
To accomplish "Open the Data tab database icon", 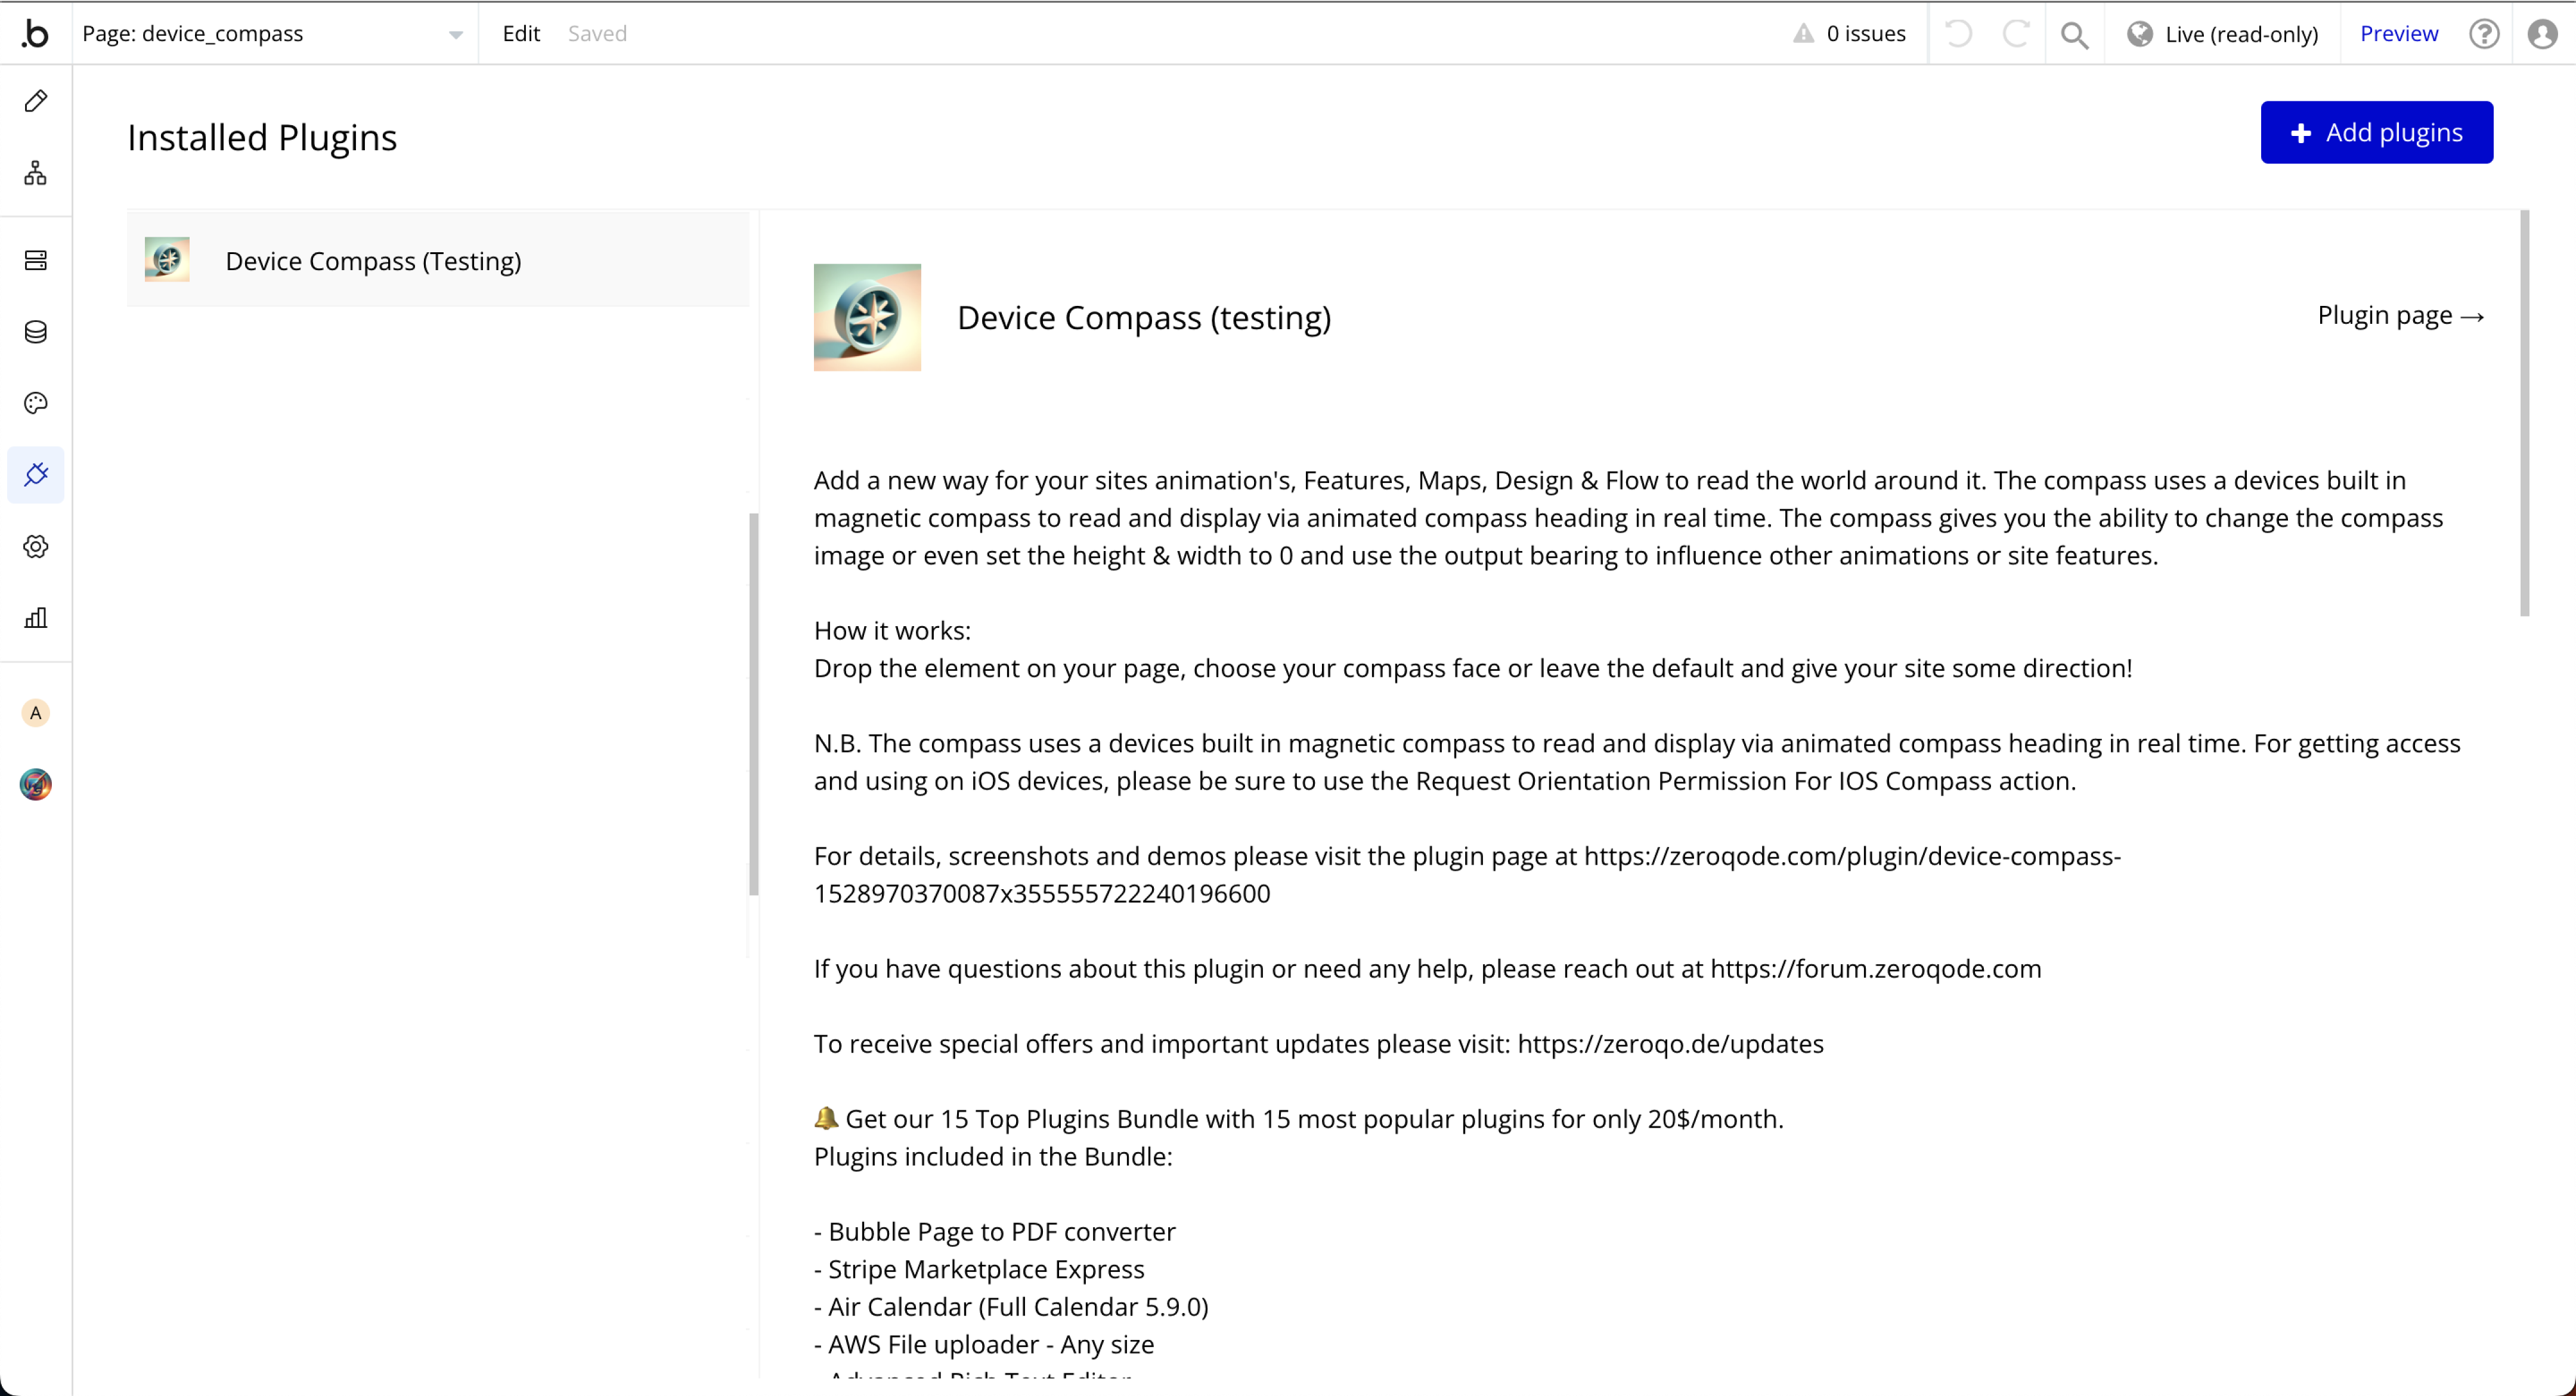I will [x=36, y=332].
